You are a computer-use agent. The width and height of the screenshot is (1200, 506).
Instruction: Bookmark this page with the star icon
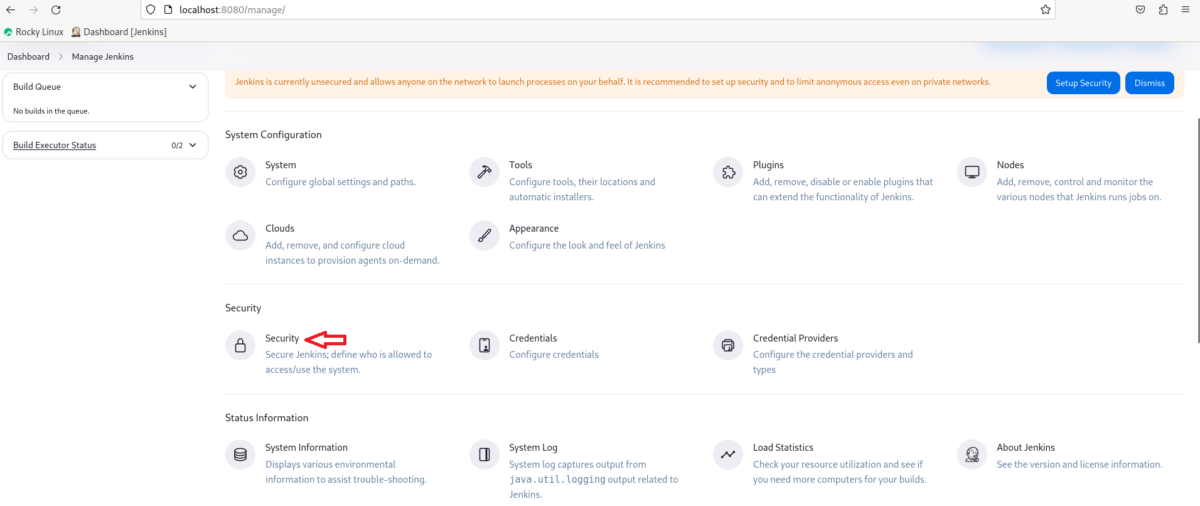click(1045, 10)
